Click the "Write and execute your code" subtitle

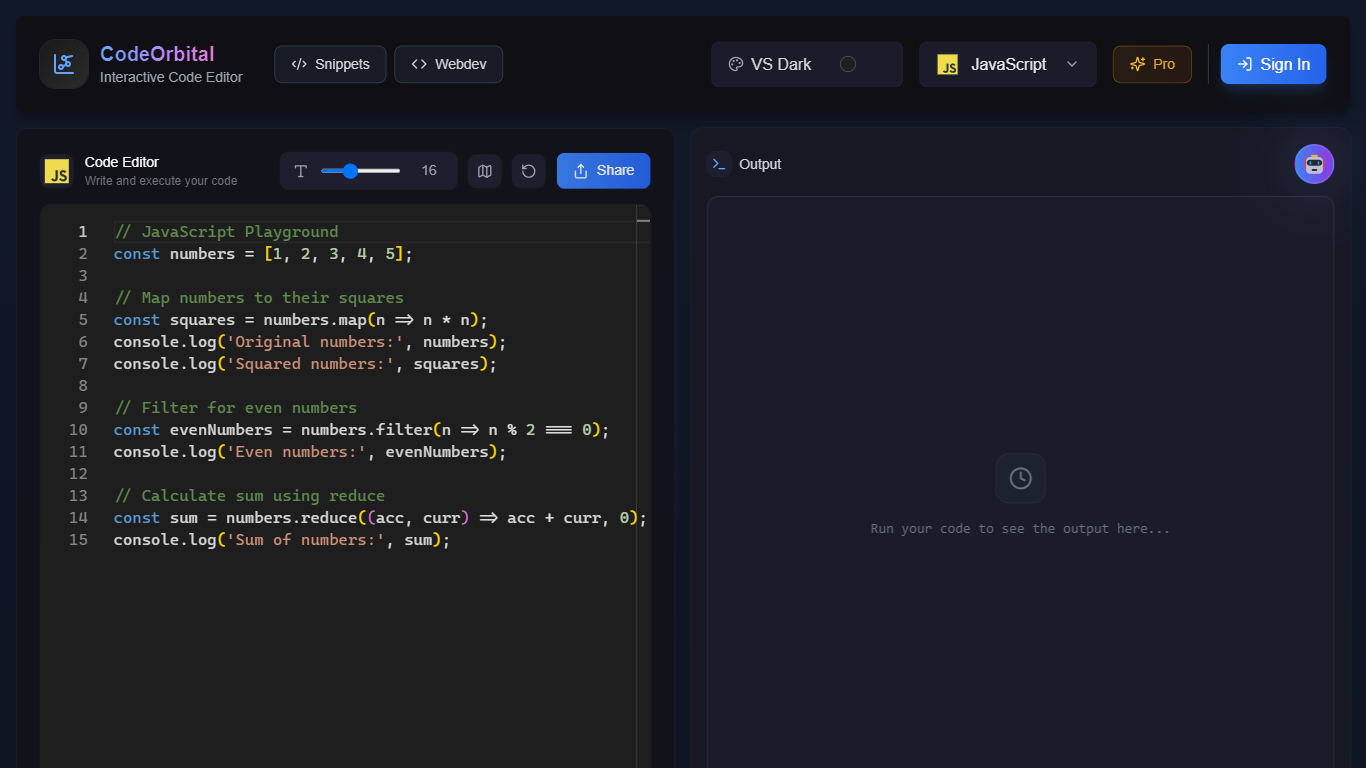161,181
